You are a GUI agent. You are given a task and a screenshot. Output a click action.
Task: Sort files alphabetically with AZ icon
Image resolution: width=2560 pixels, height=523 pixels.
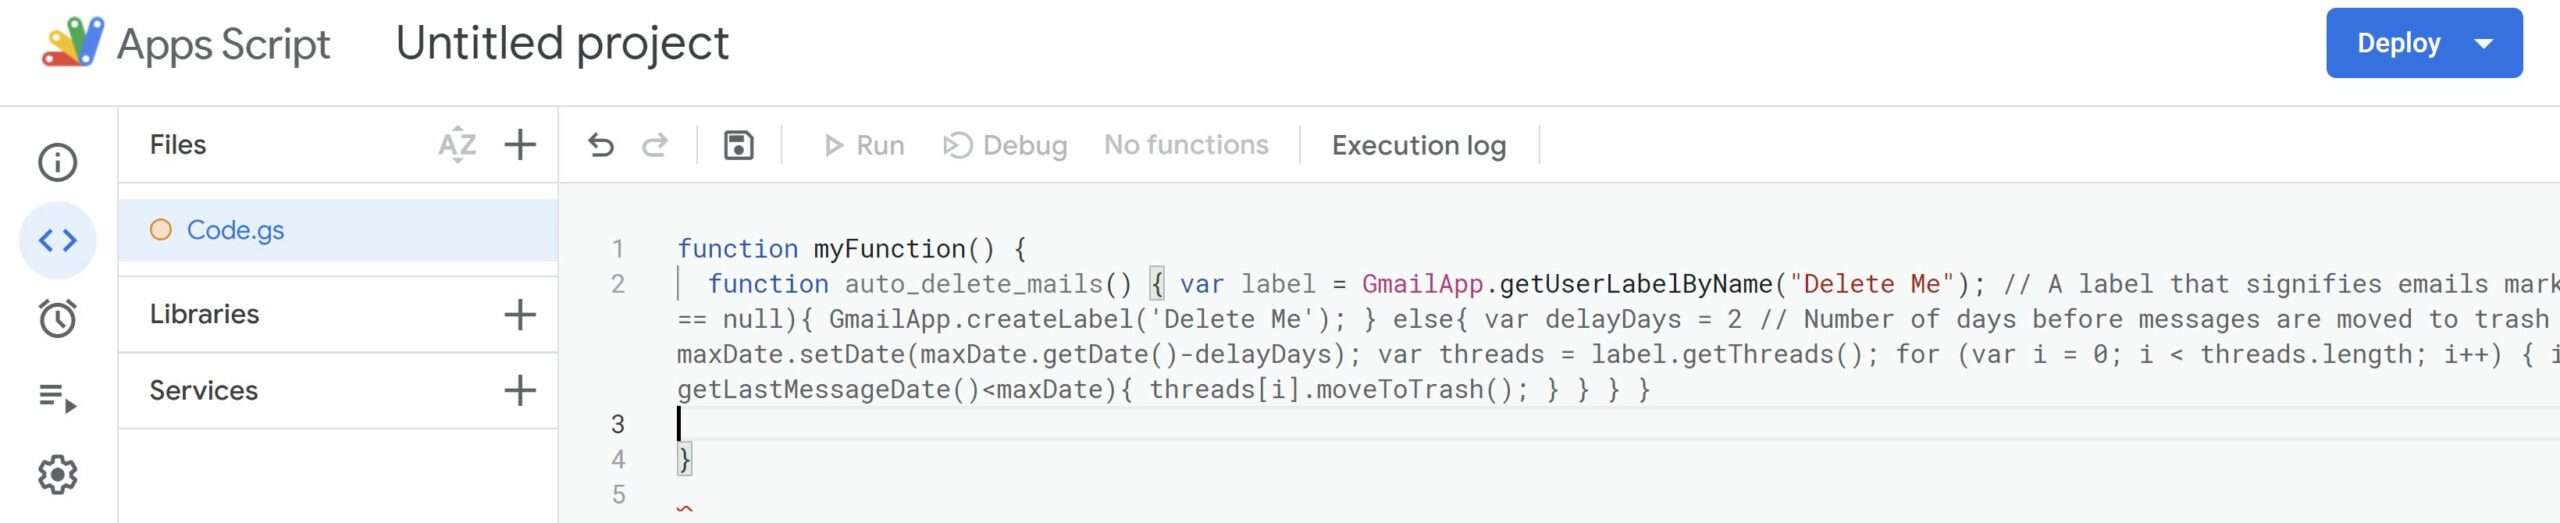[457, 145]
